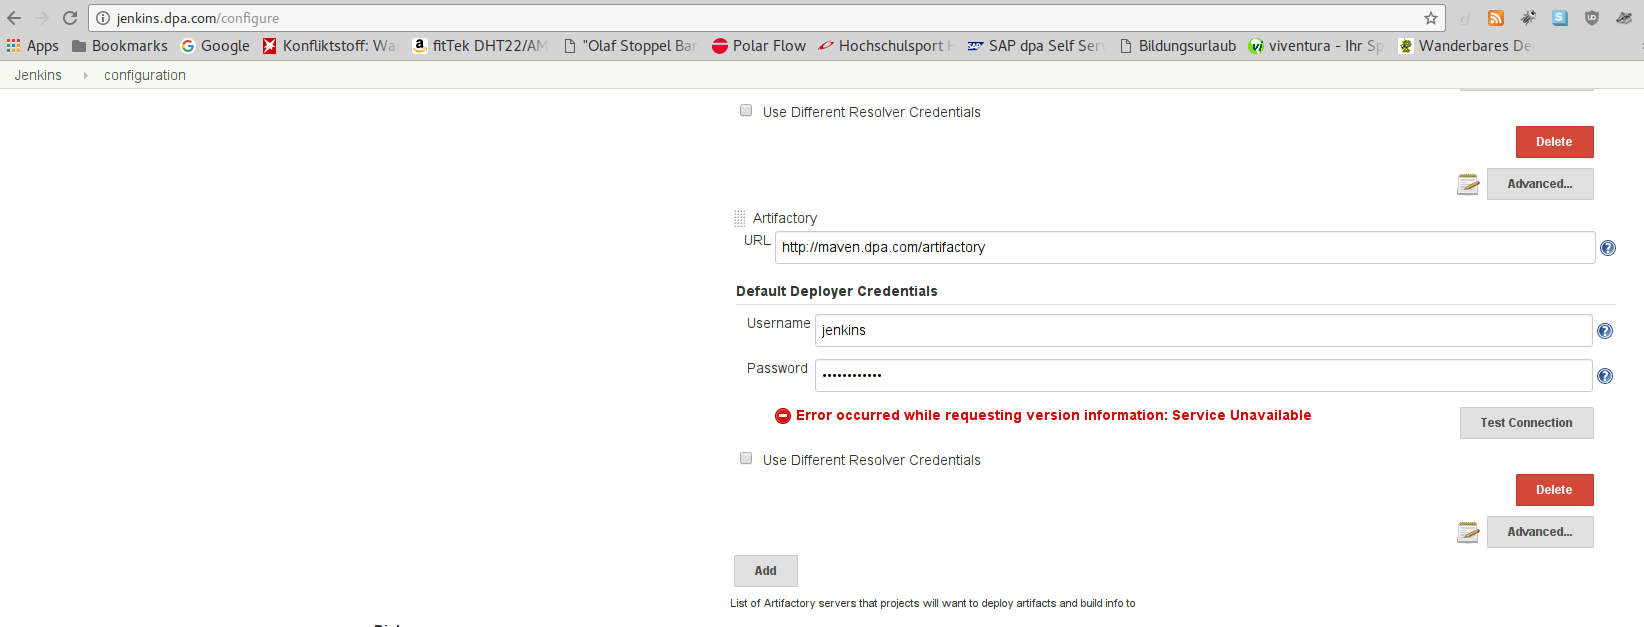Open the orange RSS feed extension

(1496, 18)
